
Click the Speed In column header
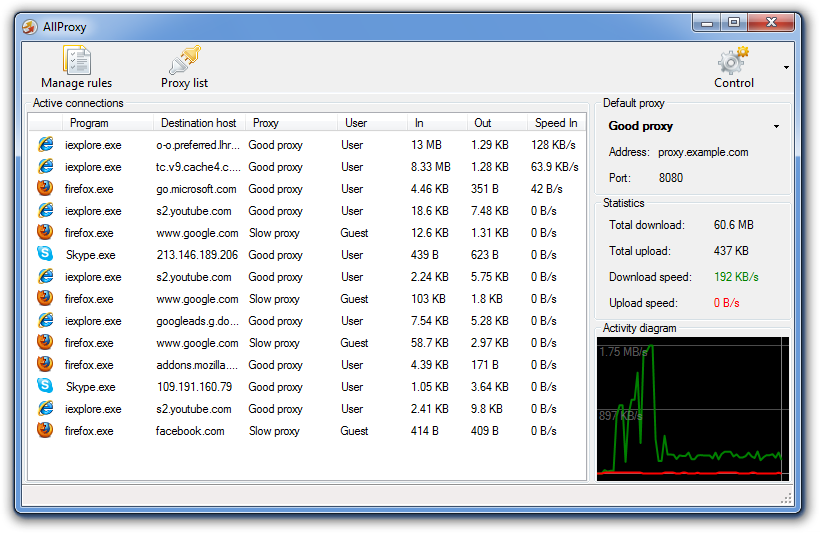coord(556,123)
